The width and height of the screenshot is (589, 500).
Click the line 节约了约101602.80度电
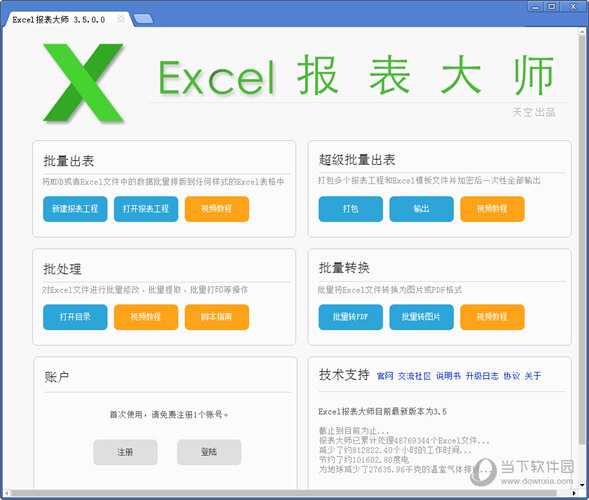[364, 460]
